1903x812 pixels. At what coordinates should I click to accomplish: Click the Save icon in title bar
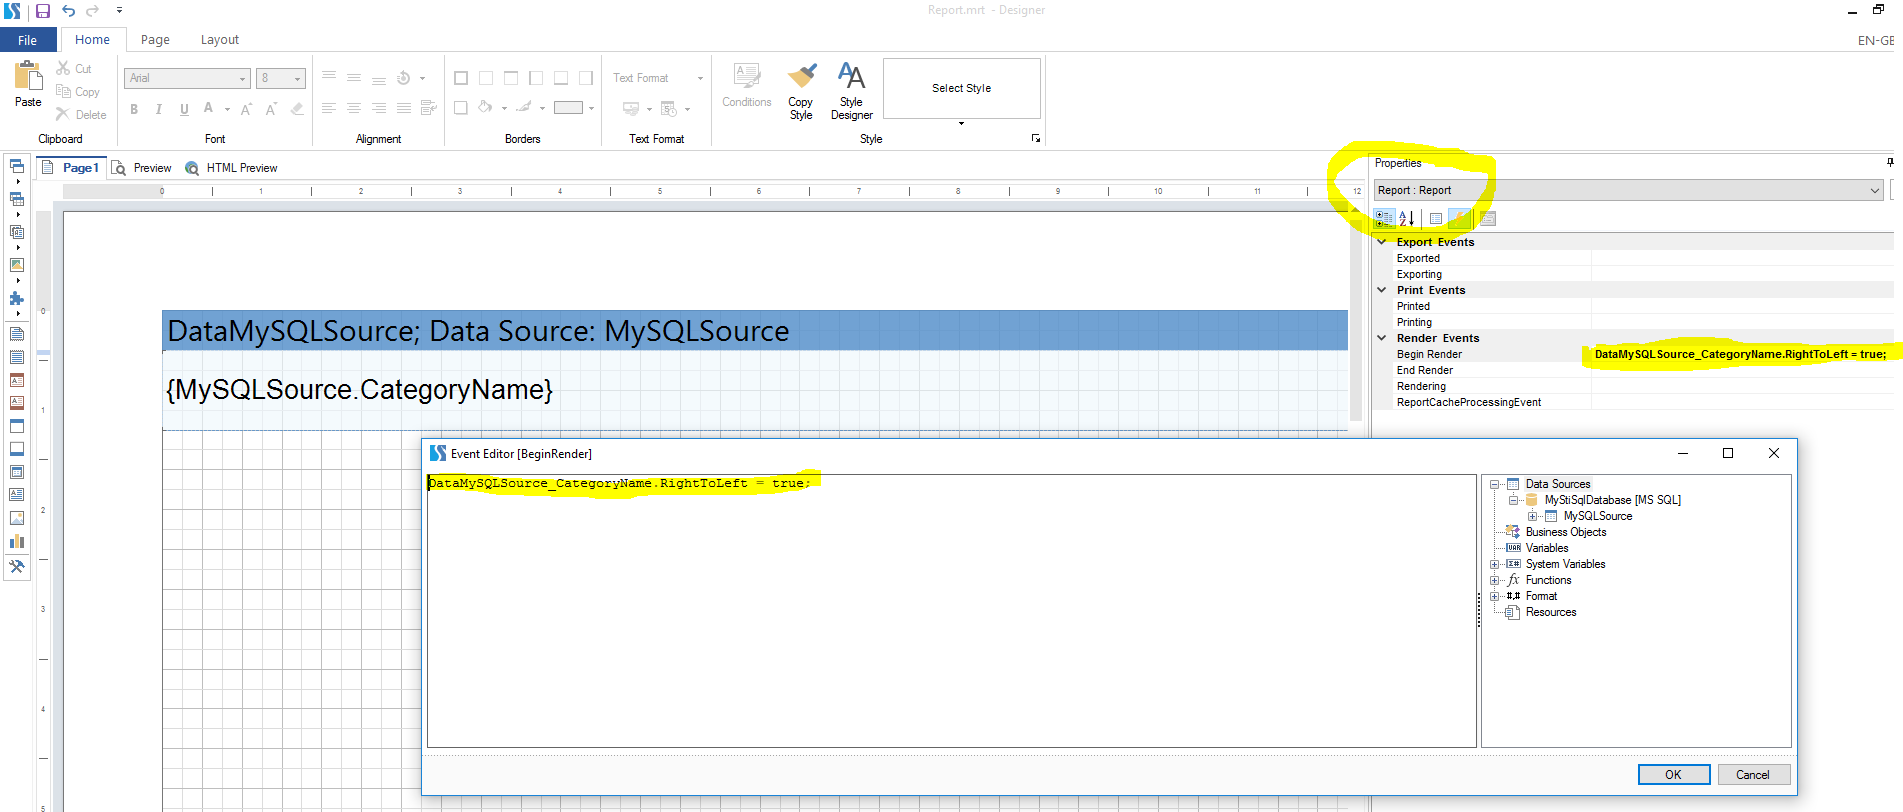pos(43,11)
